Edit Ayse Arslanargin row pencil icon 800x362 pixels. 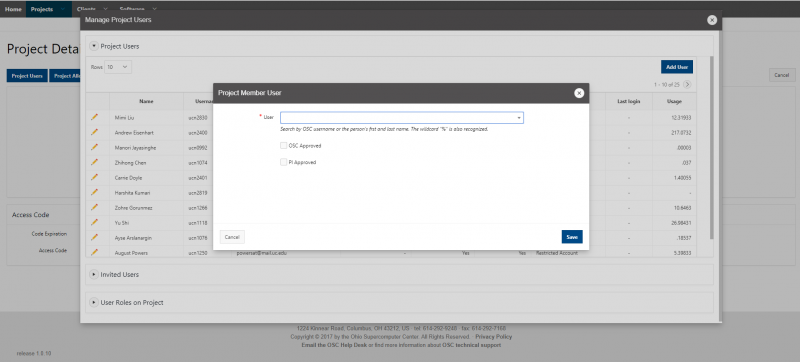point(94,237)
